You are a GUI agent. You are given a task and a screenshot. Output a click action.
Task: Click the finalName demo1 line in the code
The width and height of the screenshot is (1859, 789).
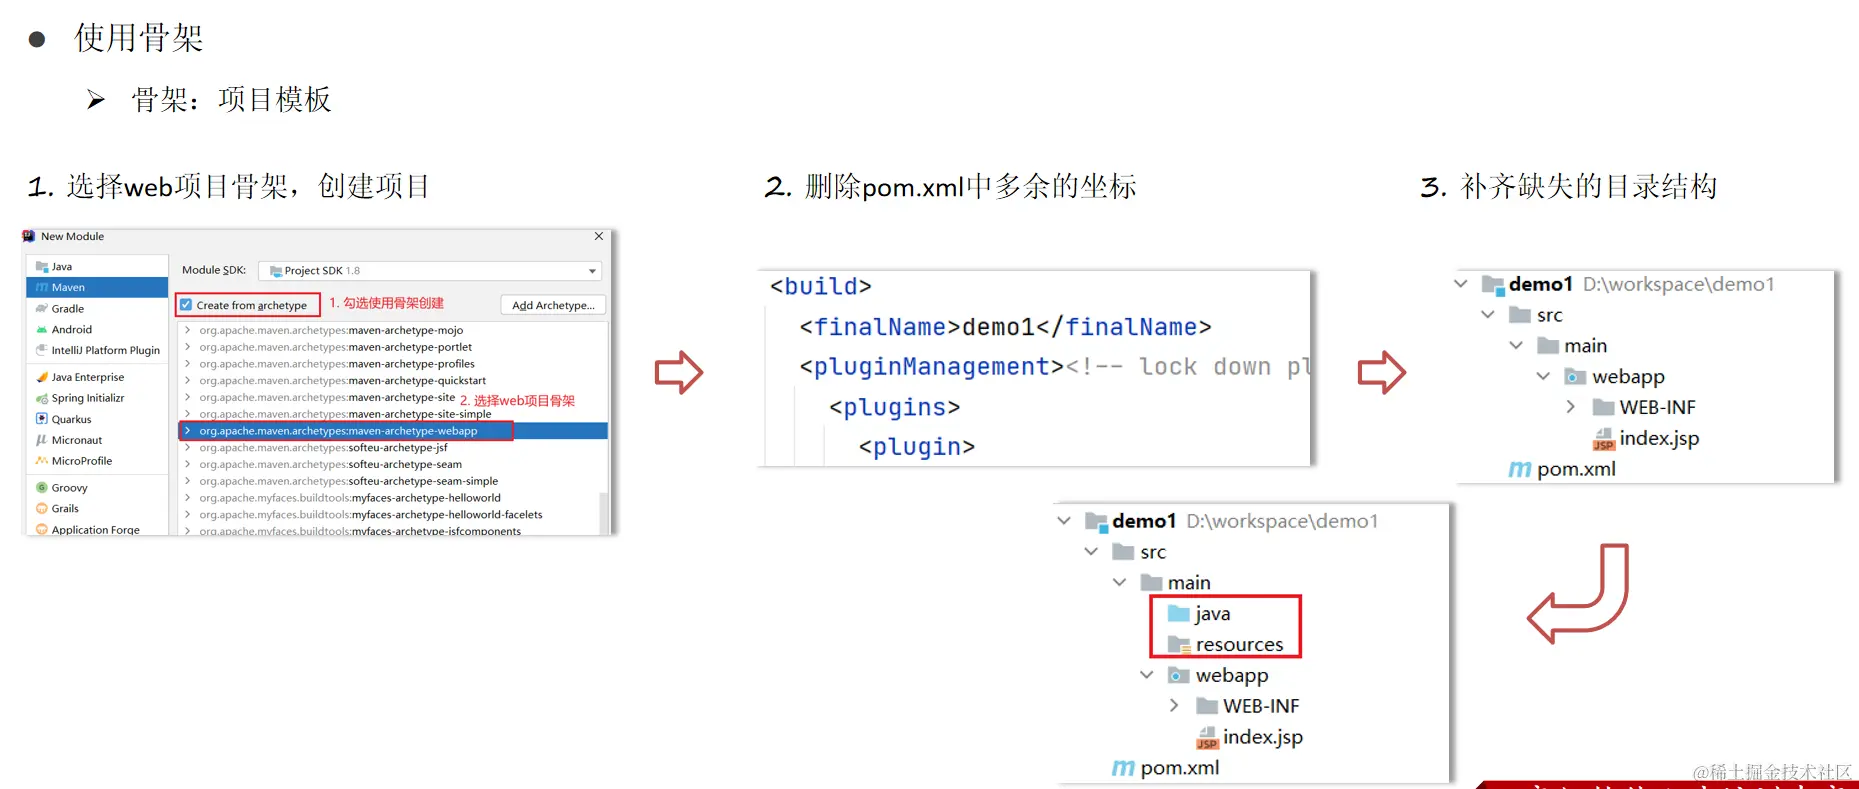(1005, 327)
